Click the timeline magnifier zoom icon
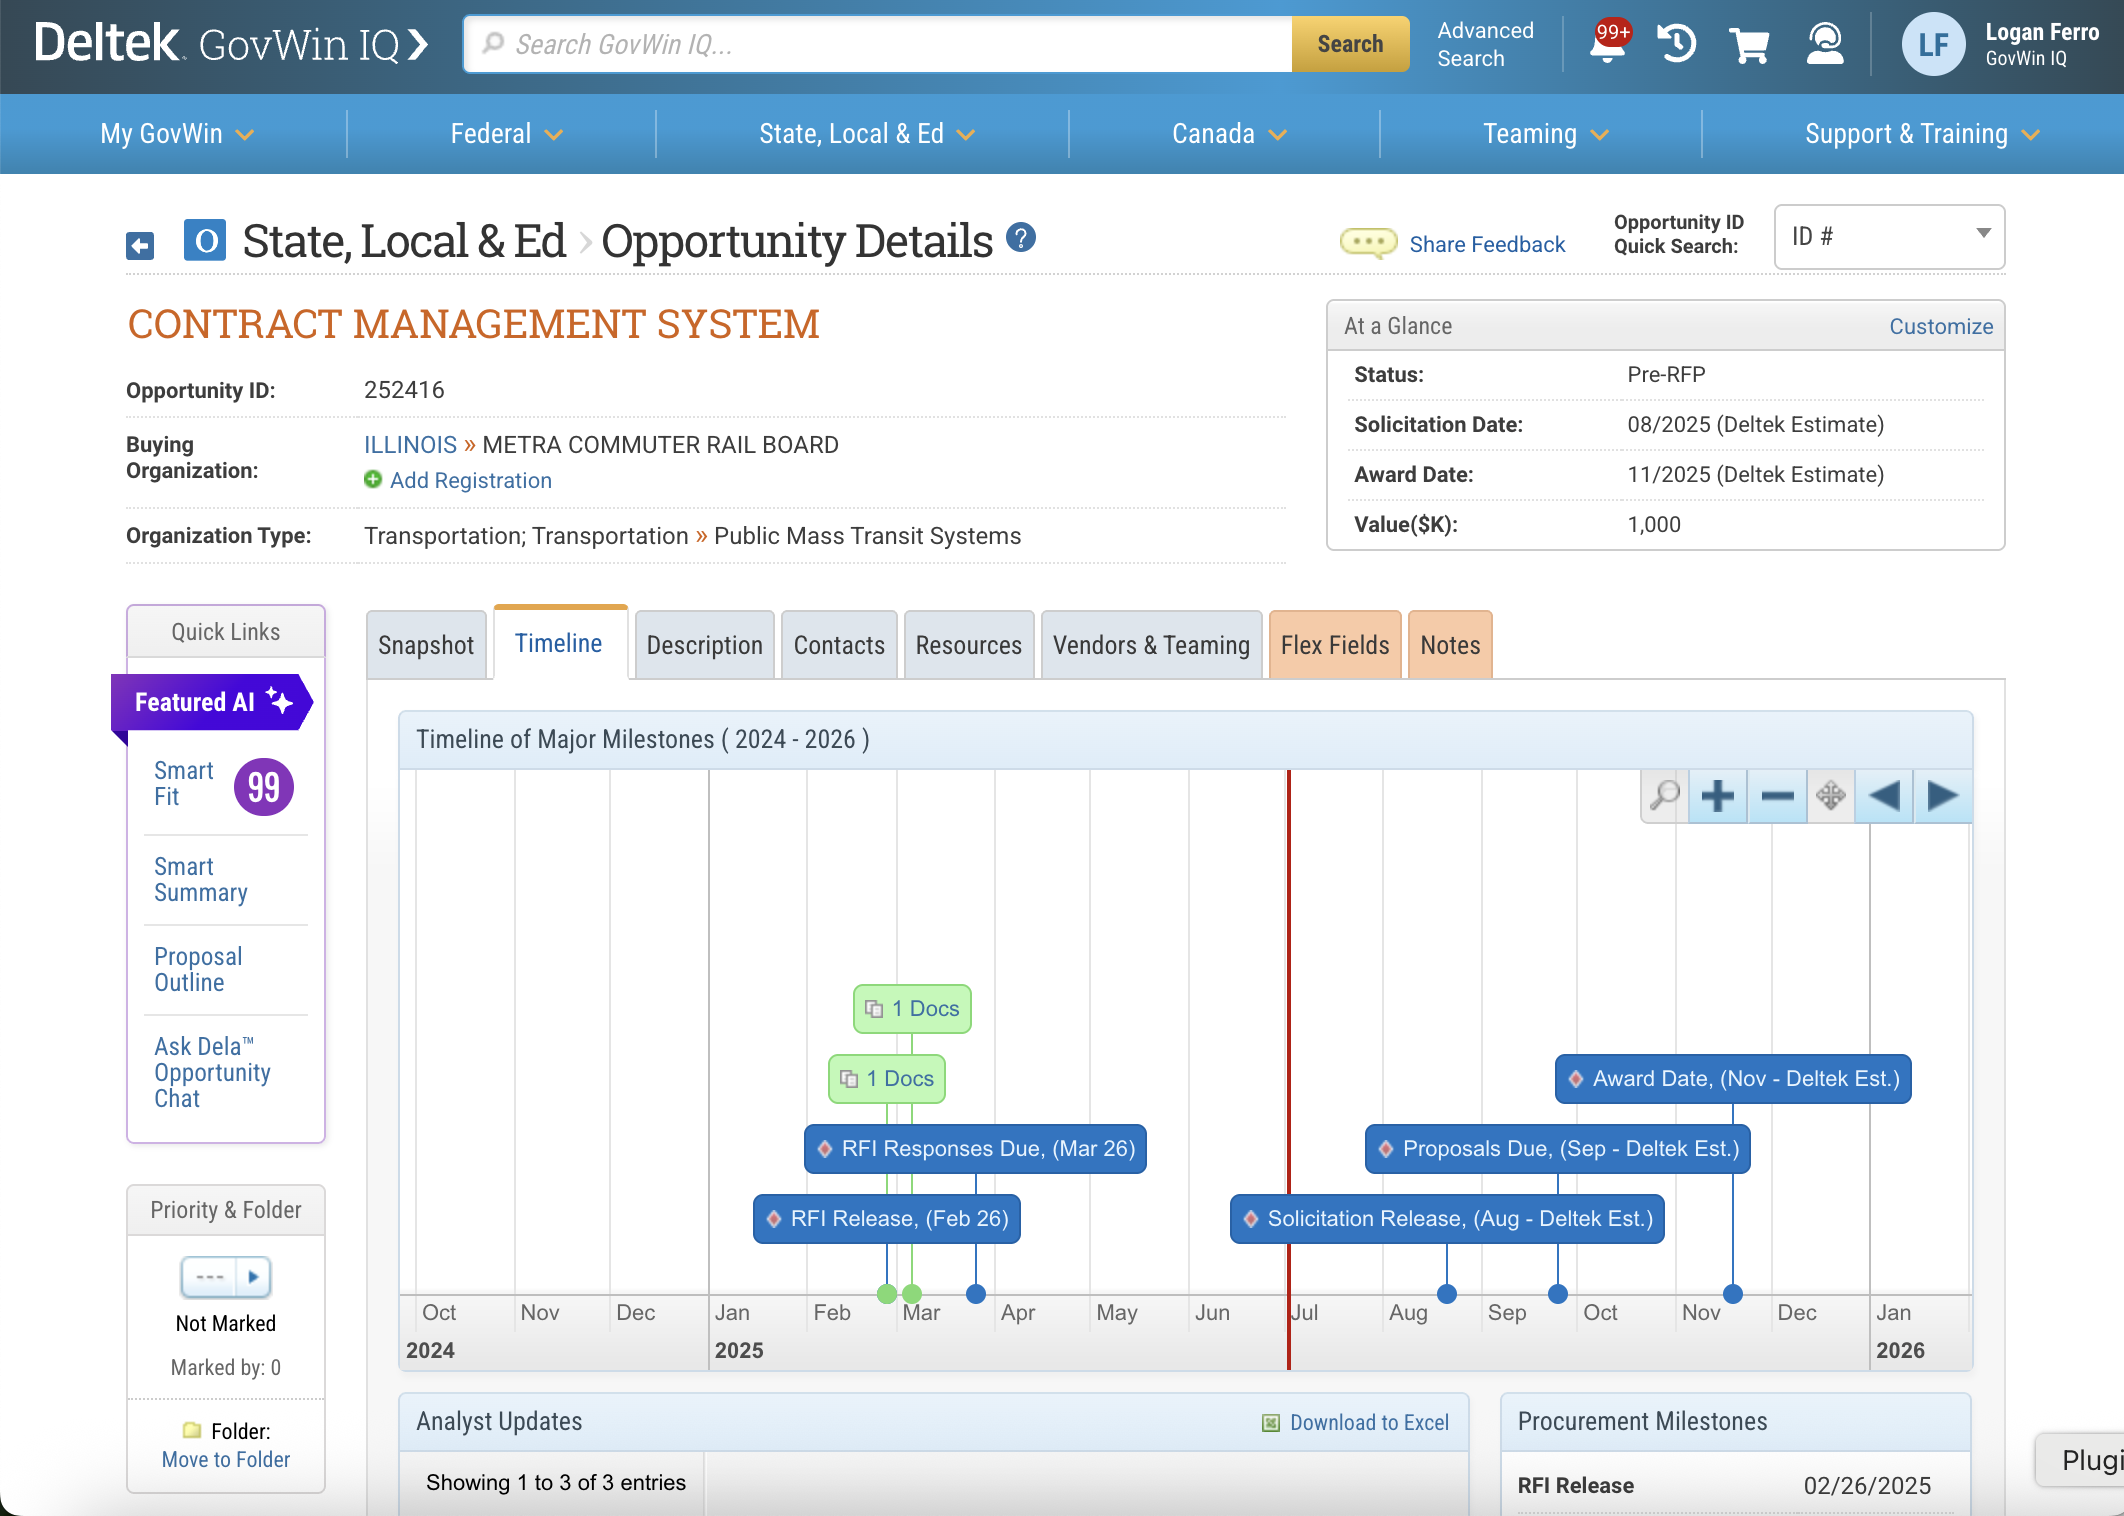This screenshot has height=1516, width=2124. tap(1665, 796)
